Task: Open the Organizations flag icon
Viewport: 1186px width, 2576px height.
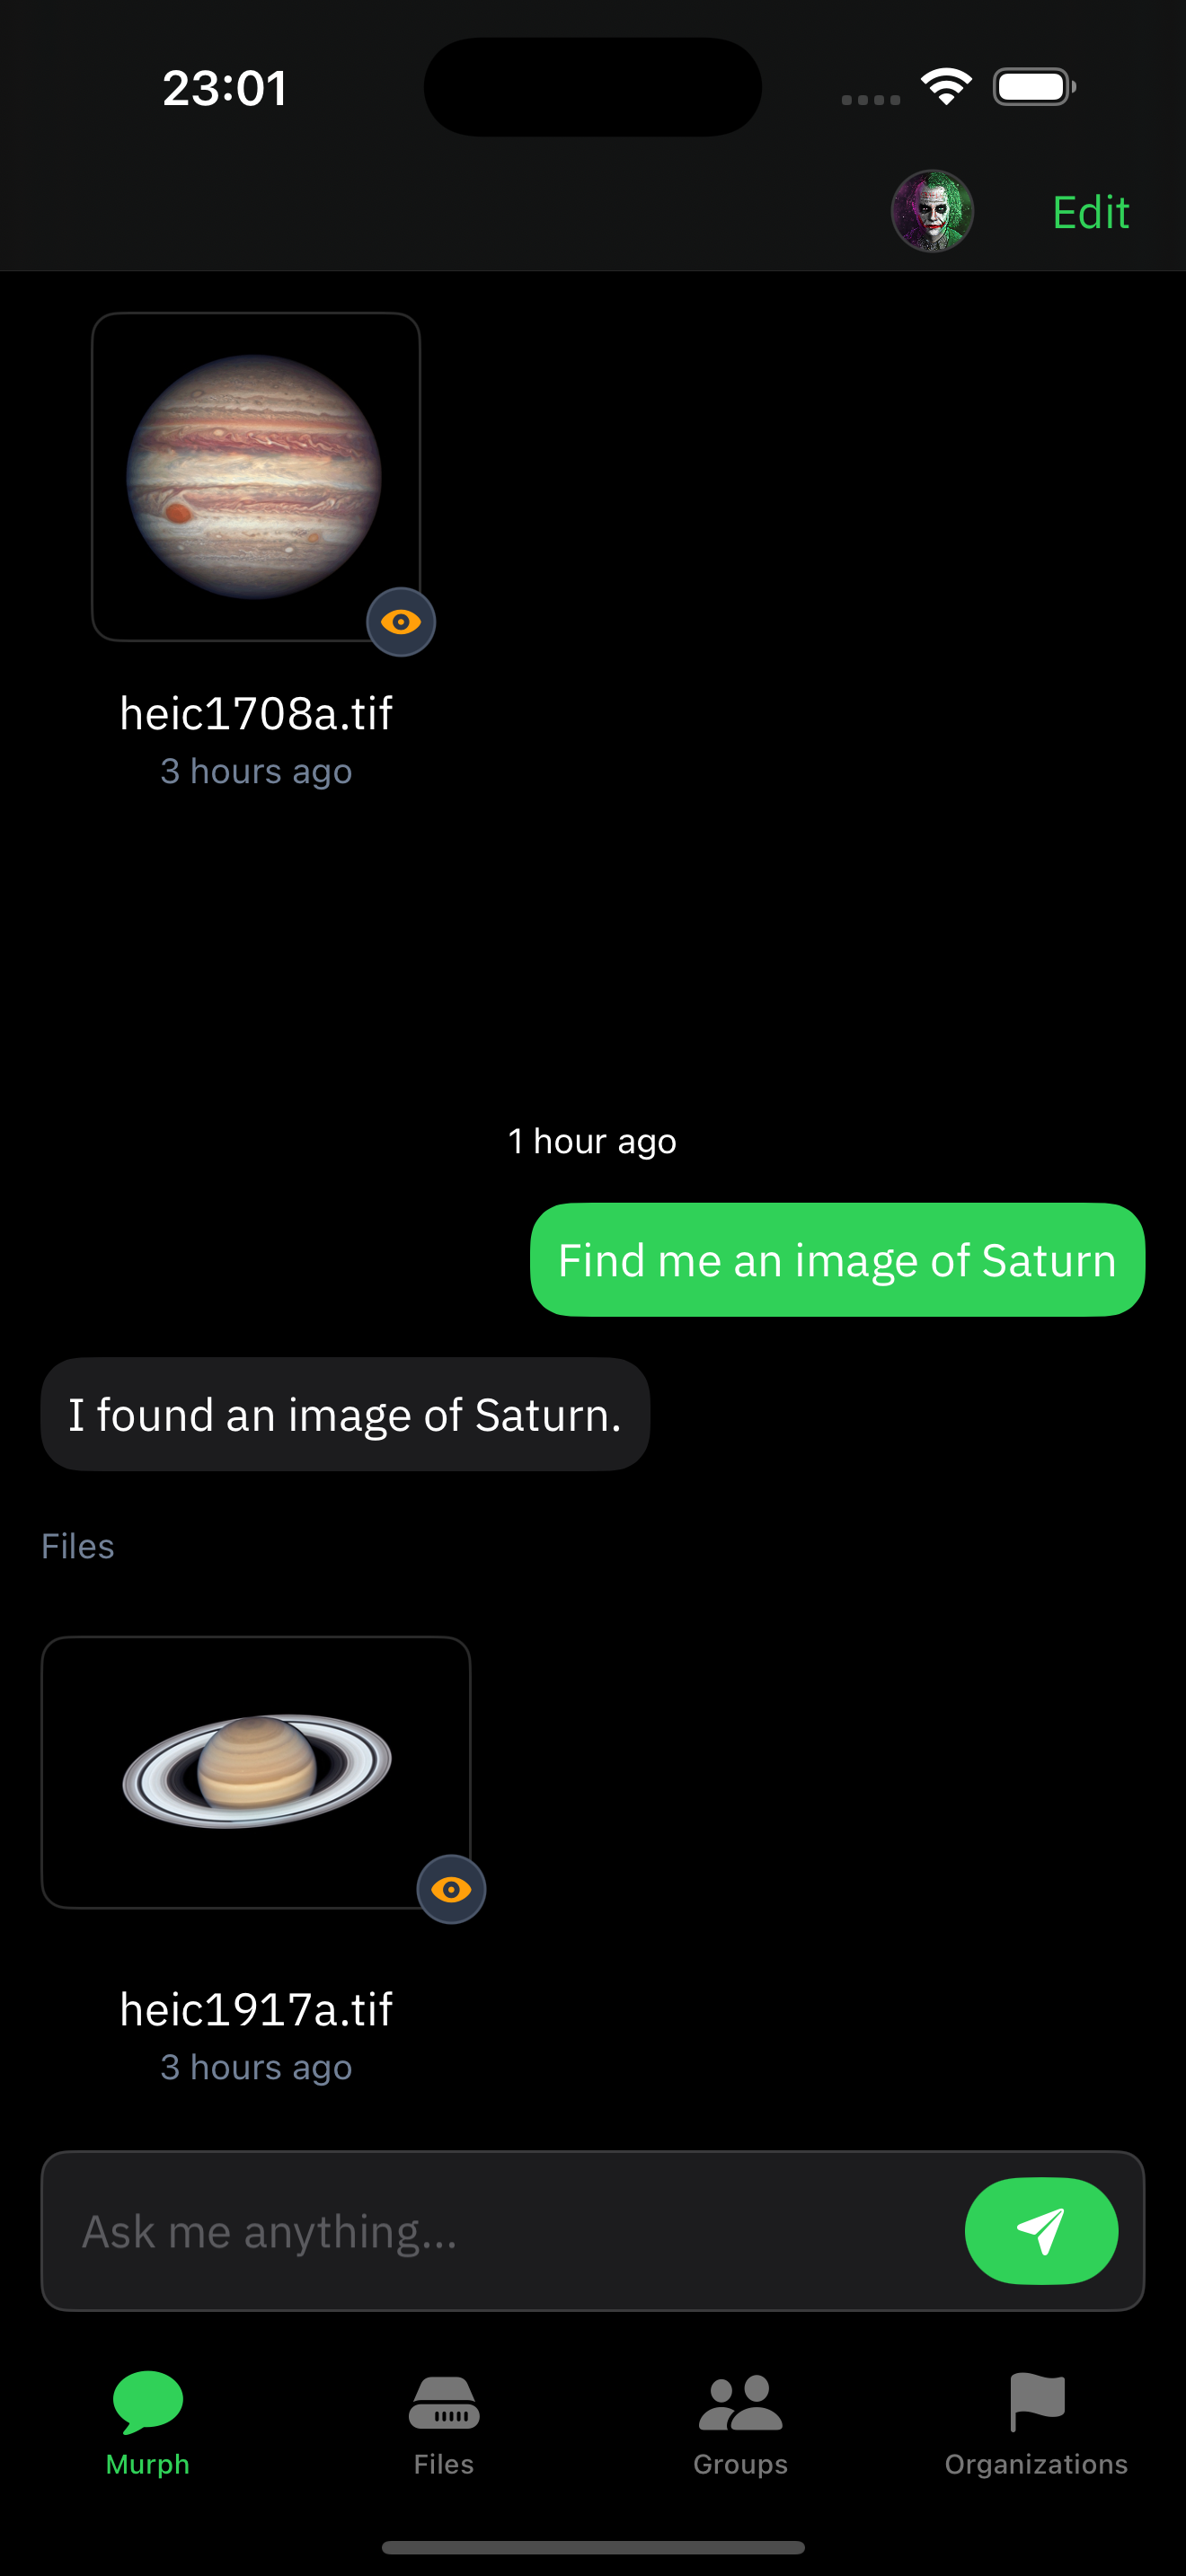Action: pos(1037,2402)
